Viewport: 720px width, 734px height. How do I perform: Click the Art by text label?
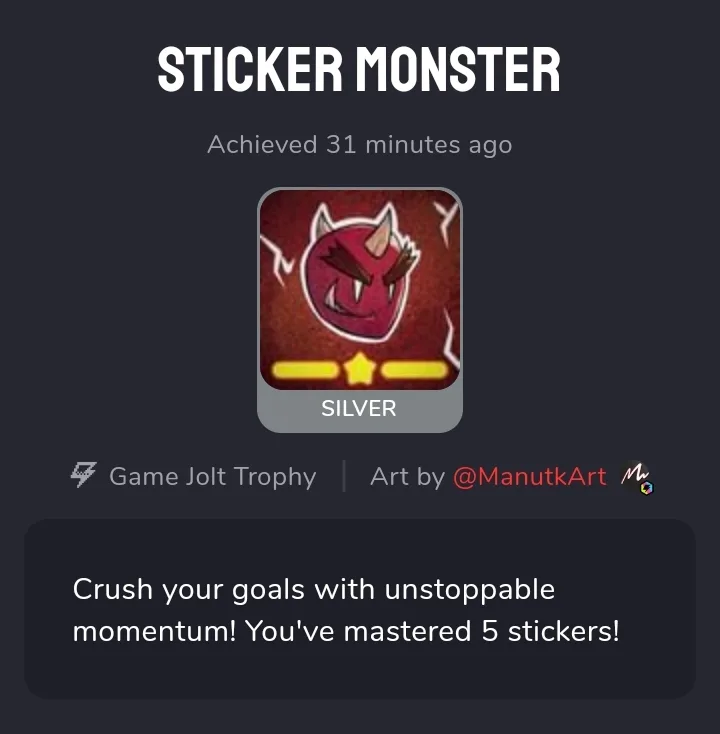click(x=407, y=477)
